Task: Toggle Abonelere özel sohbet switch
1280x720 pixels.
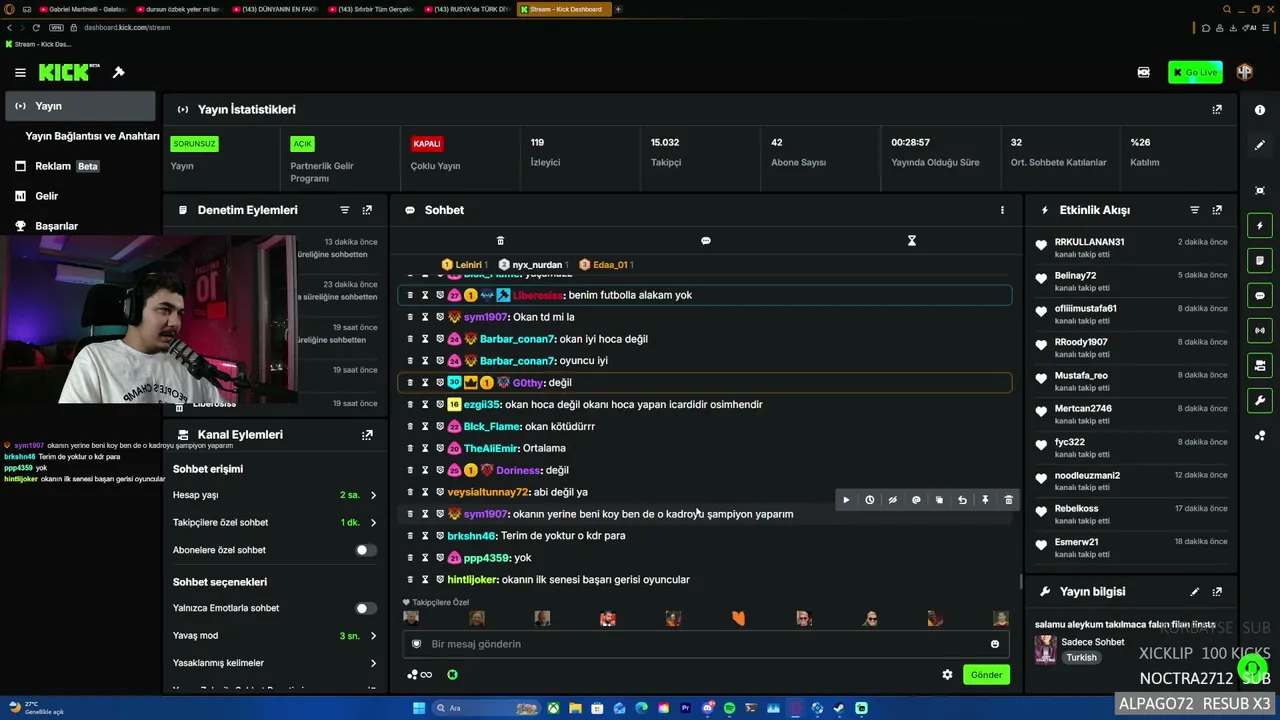Action: click(366, 550)
